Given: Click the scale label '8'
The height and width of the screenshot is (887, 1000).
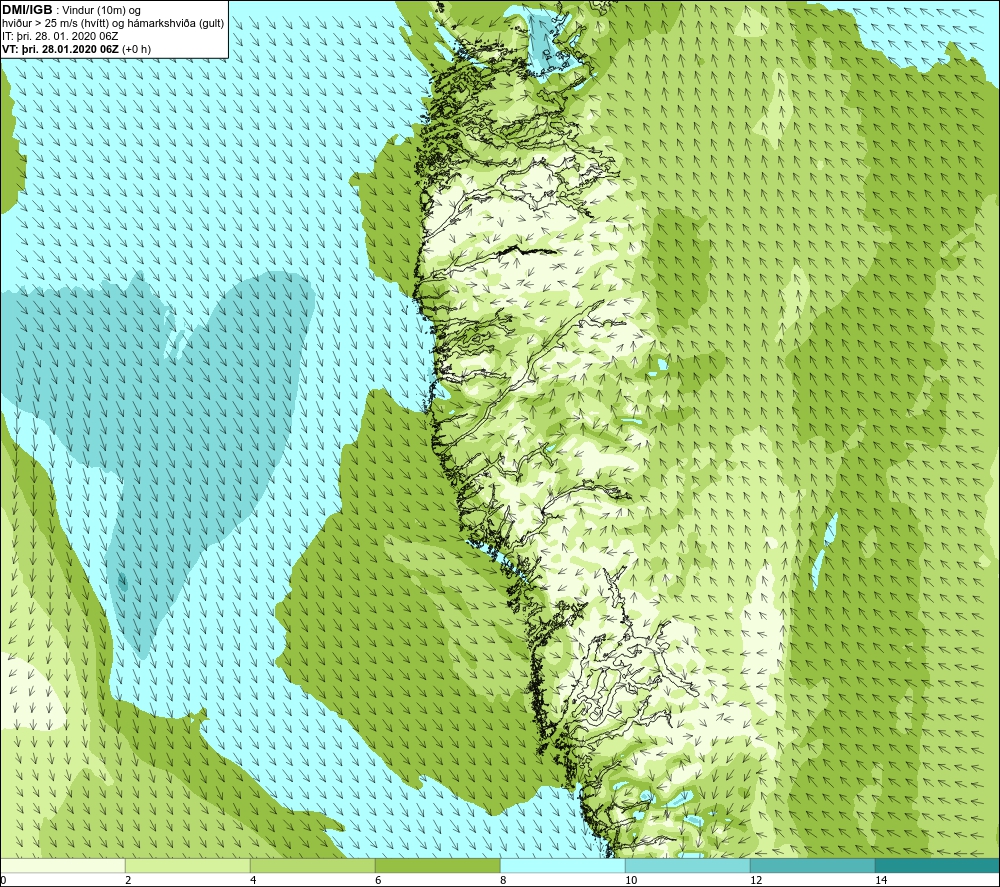Looking at the screenshot, I should pos(503,880).
